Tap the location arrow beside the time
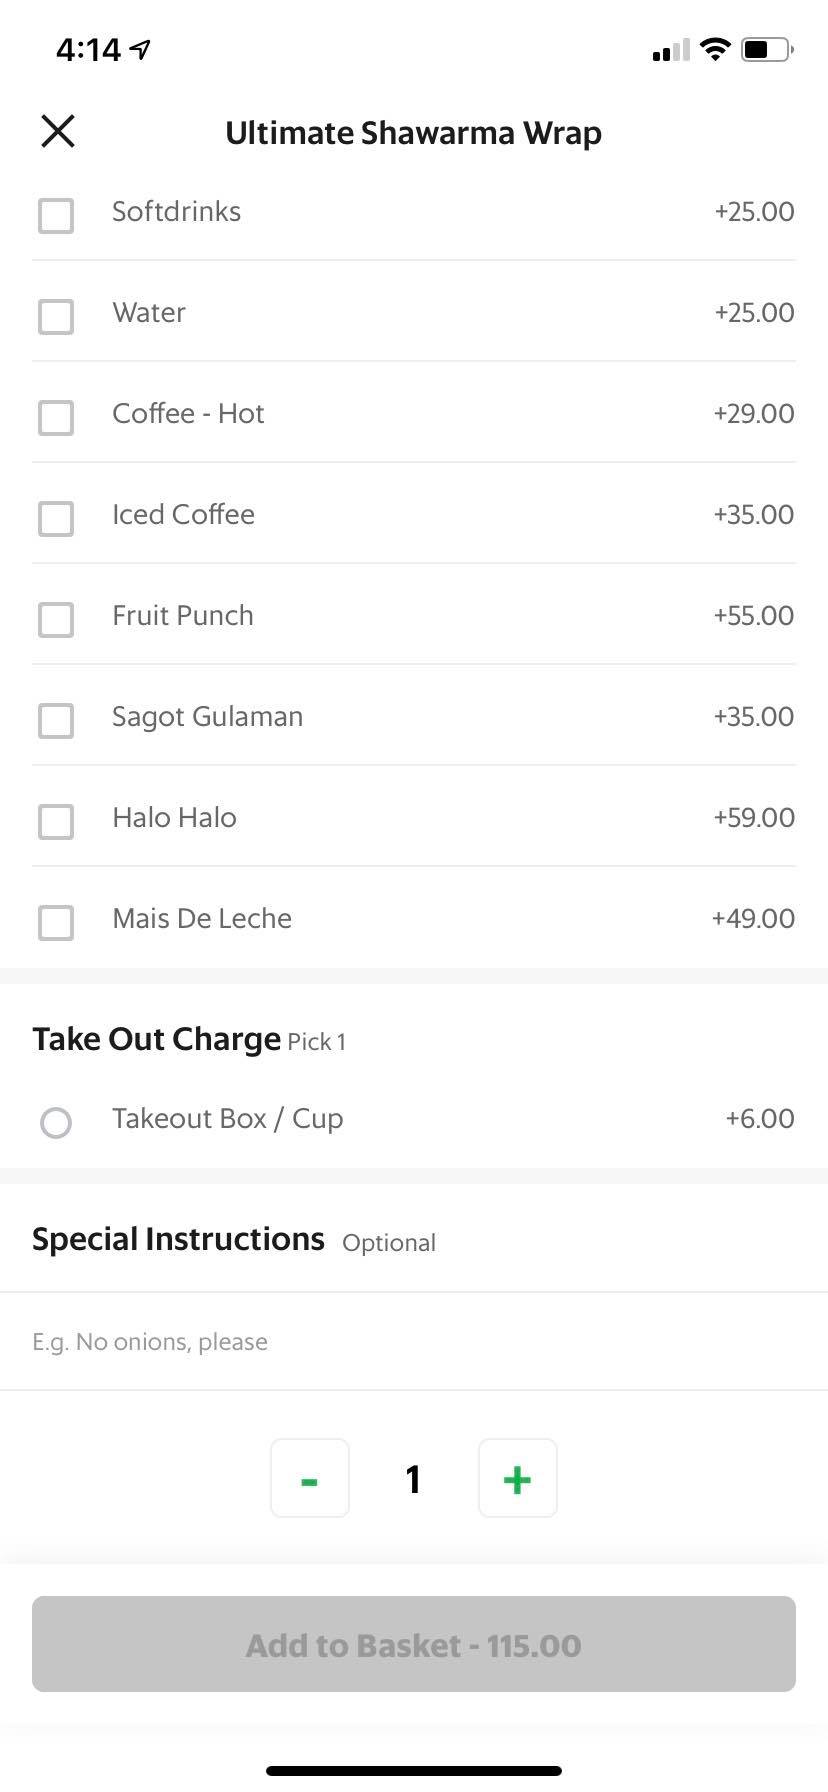The width and height of the screenshot is (828, 1792). 141,49
